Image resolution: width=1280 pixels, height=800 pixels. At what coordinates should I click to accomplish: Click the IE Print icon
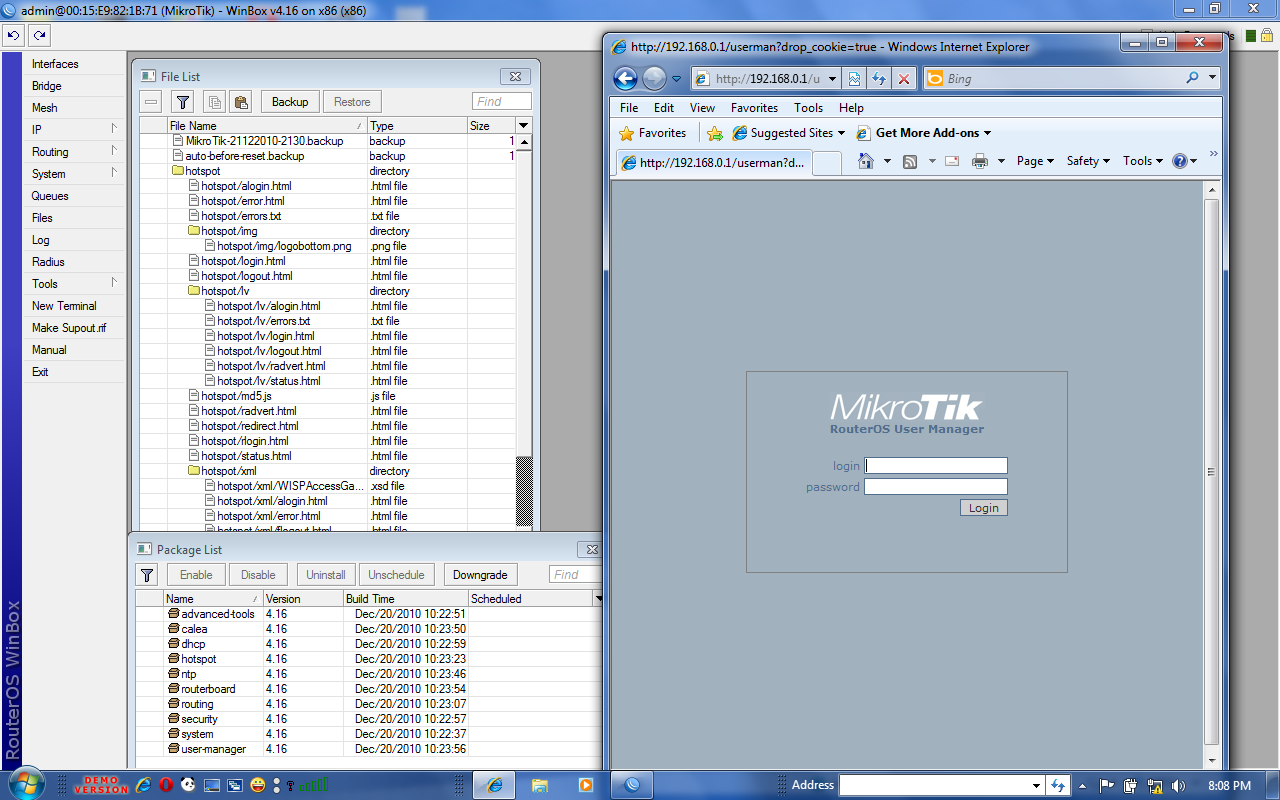click(x=980, y=161)
